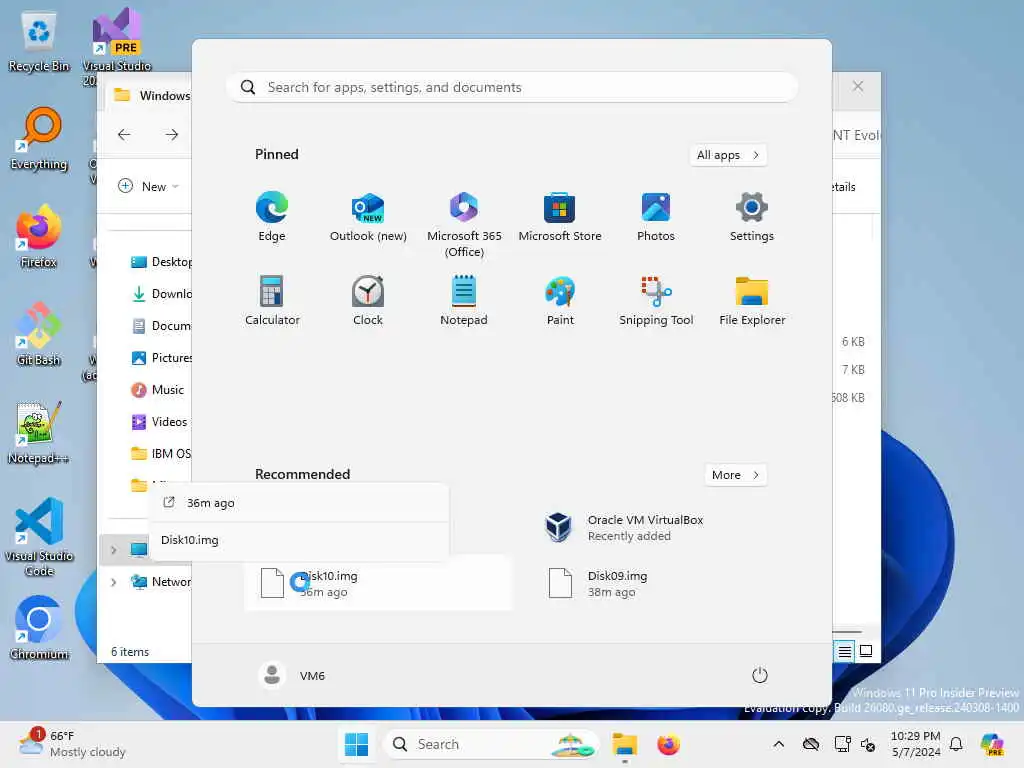Select Videos in Explorer sidebar
The height and width of the screenshot is (768, 1024).
[159, 422]
